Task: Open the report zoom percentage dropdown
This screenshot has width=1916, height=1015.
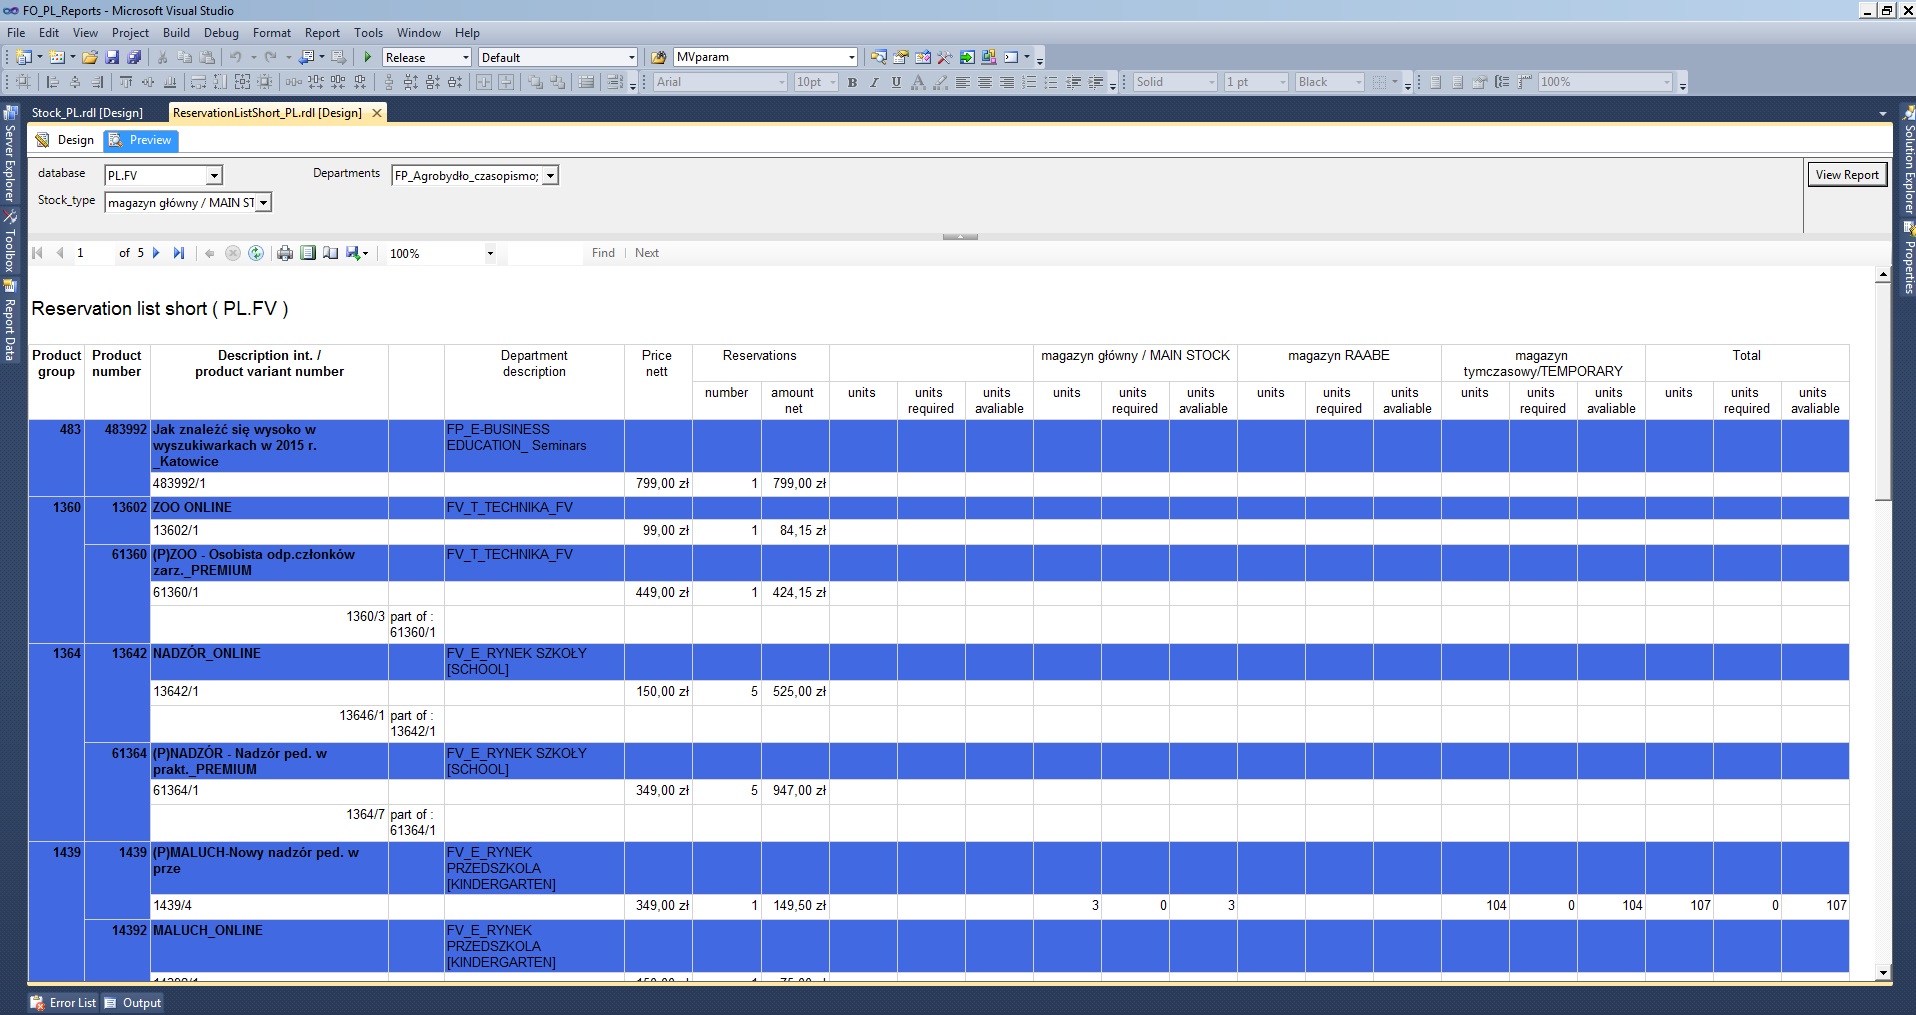Action: (490, 254)
